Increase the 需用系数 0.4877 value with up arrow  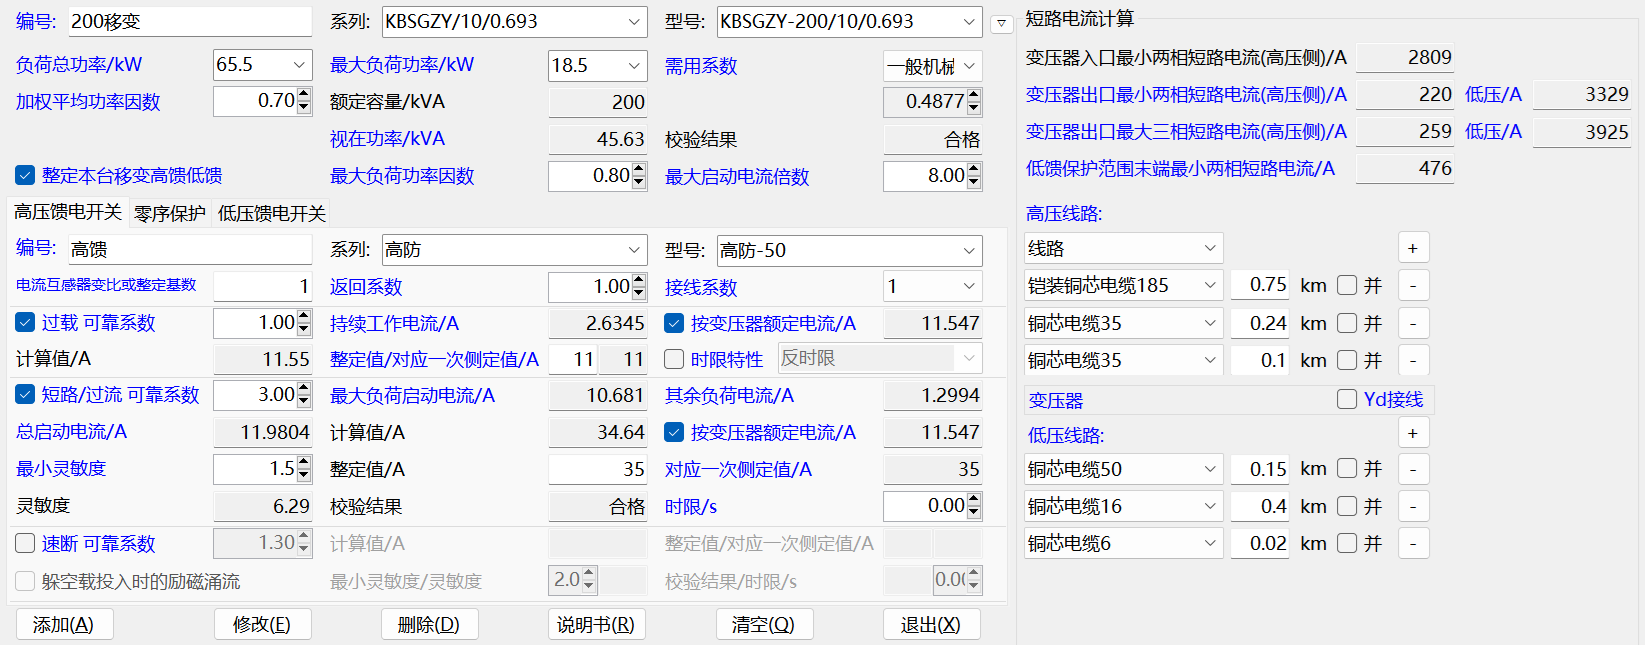pos(974,95)
